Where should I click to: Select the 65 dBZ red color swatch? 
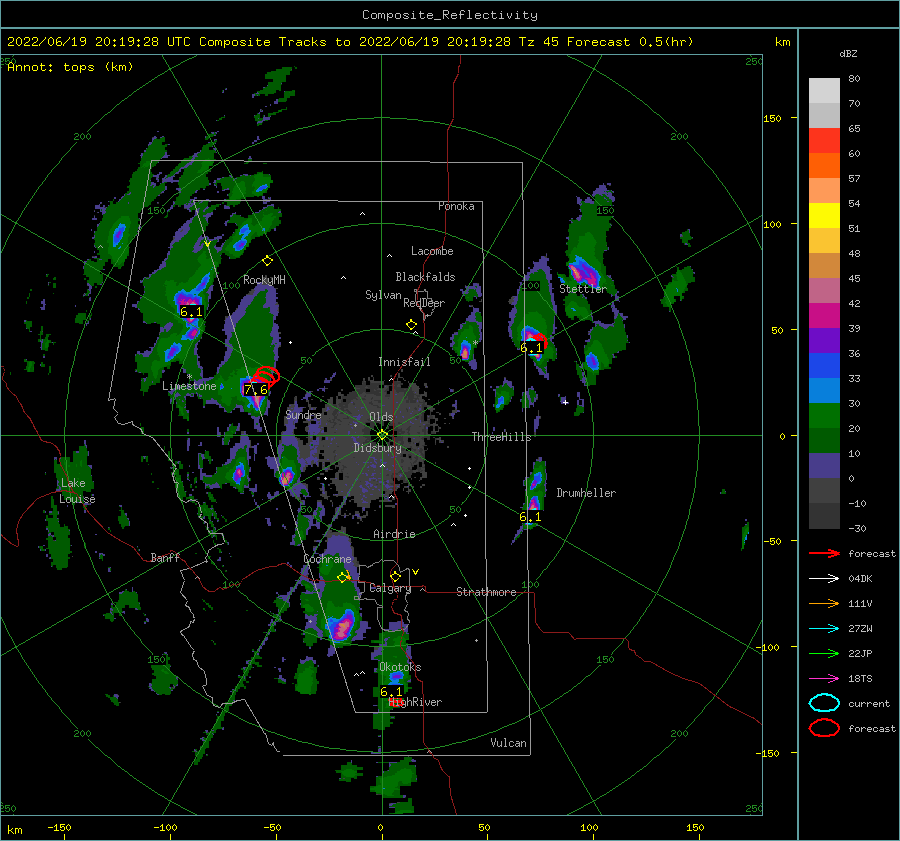824,140
